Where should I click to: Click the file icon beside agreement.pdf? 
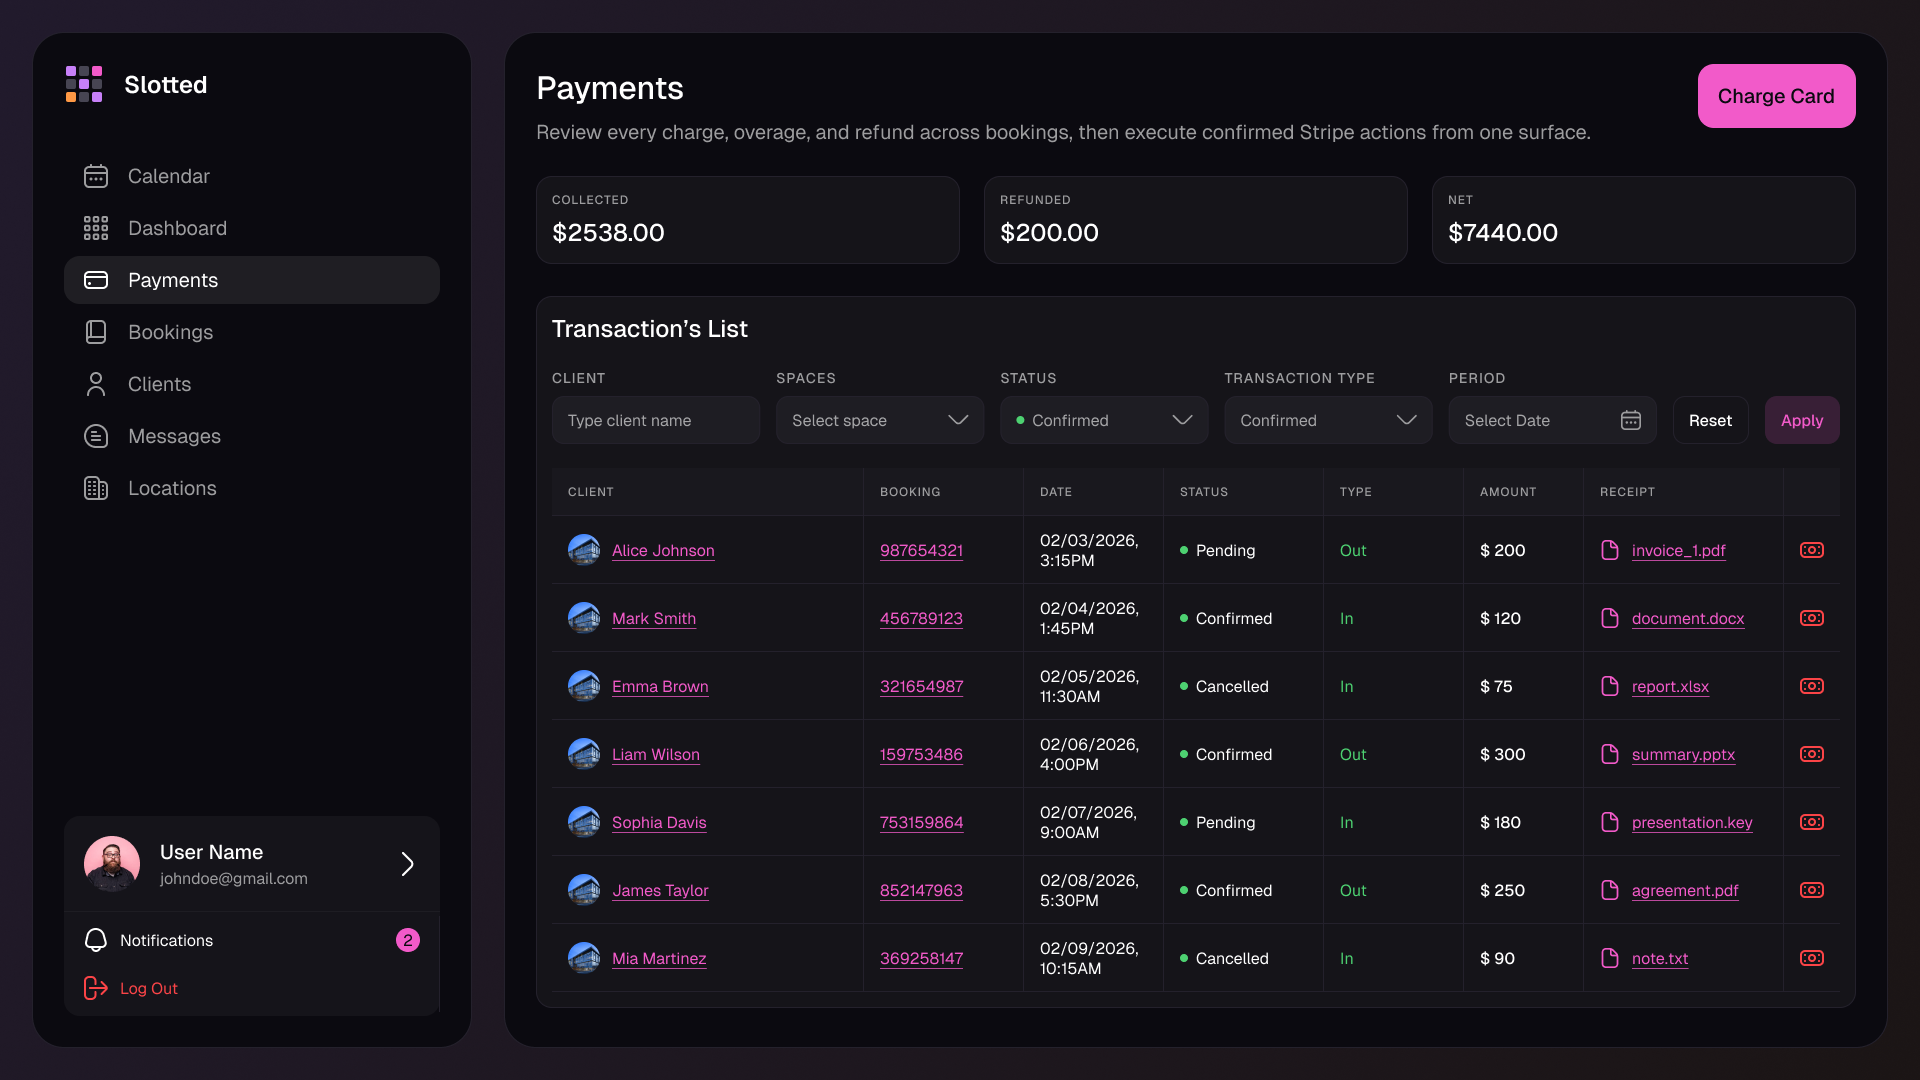click(1610, 890)
